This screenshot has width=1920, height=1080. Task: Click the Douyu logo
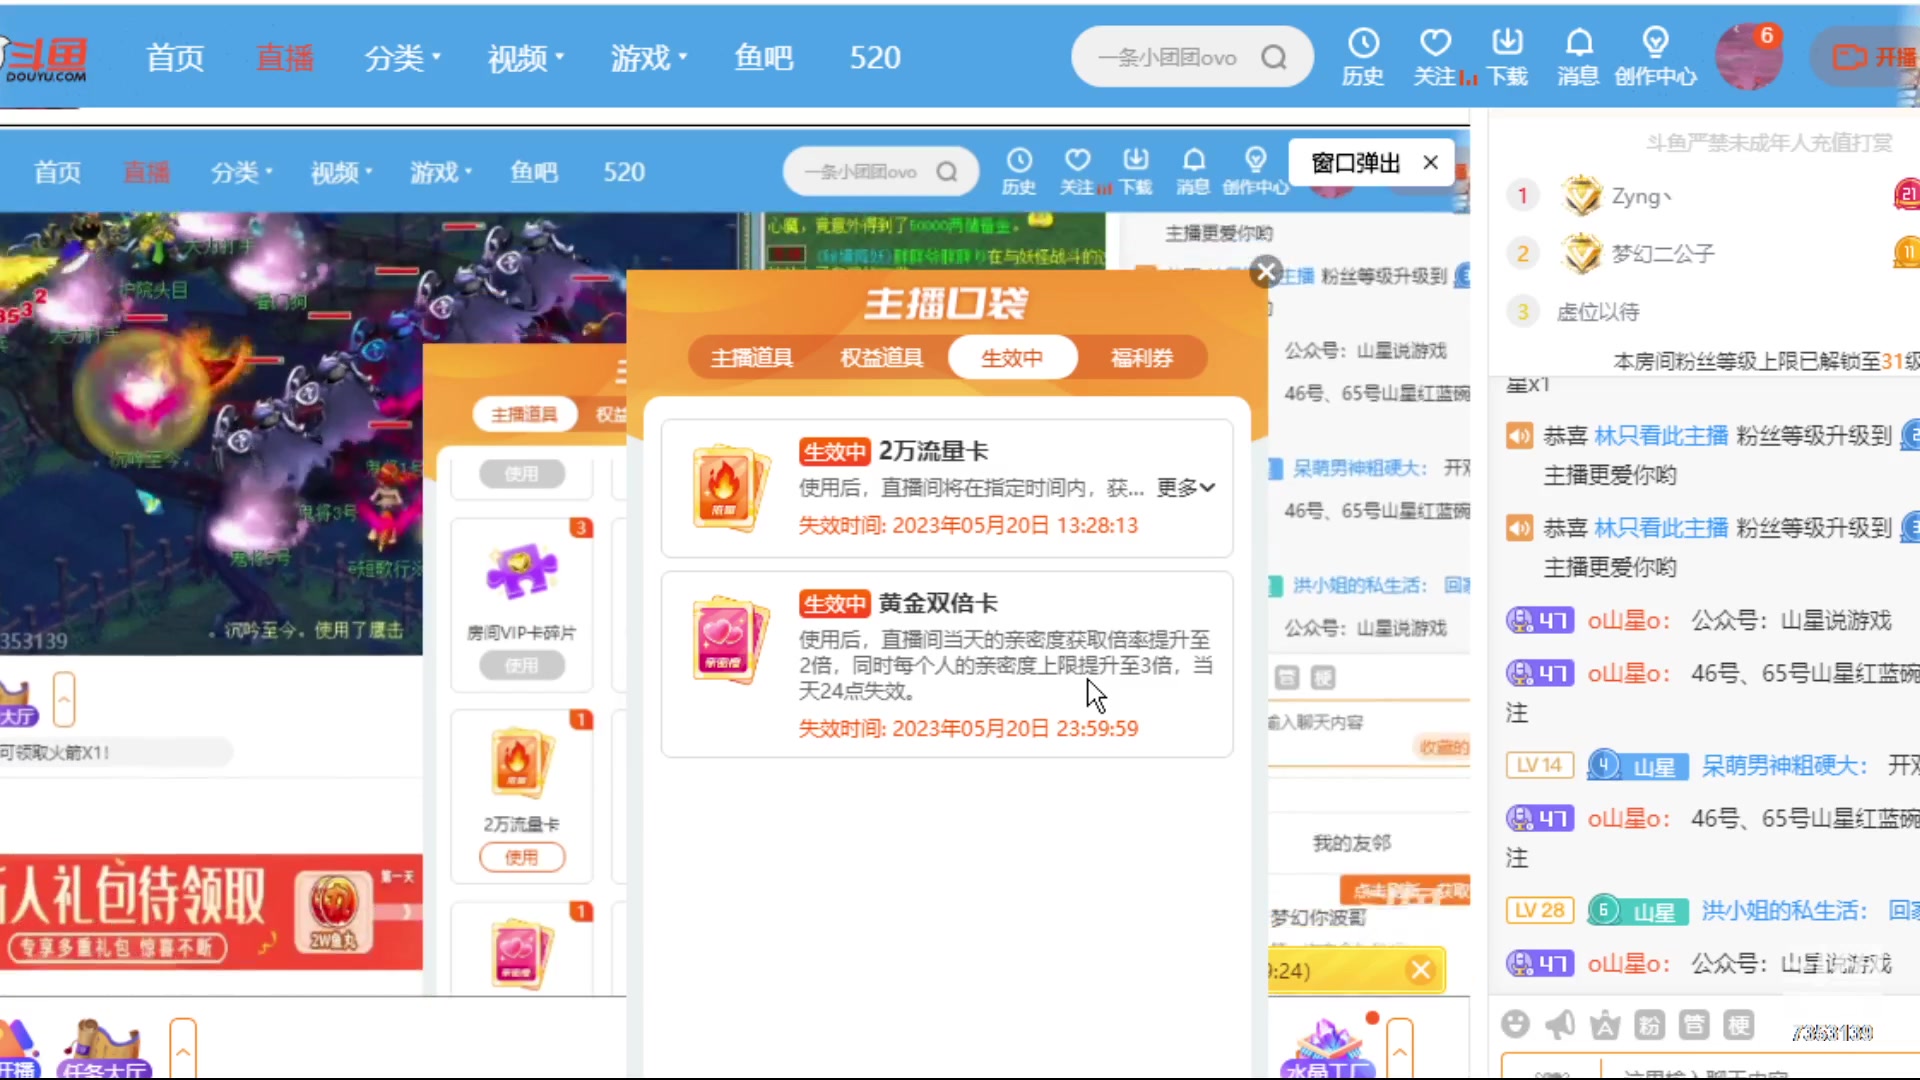click(x=45, y=60)
